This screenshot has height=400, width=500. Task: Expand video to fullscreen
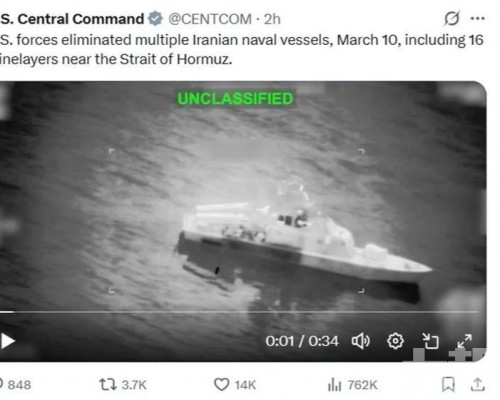pyautogui.click(x=464, y=341)
